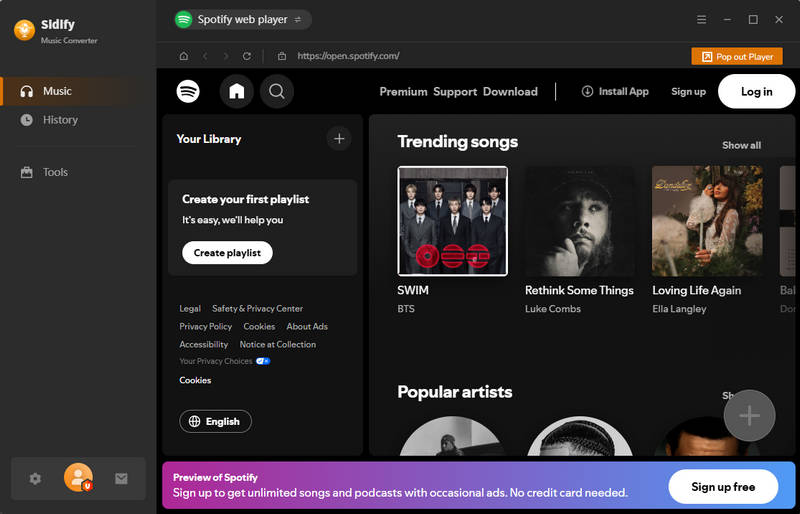Image resolution: width=800 pixels, height=514 pixels.
Task: Select Loving Life Again cover thumbnail
Action: click(708, 221)
